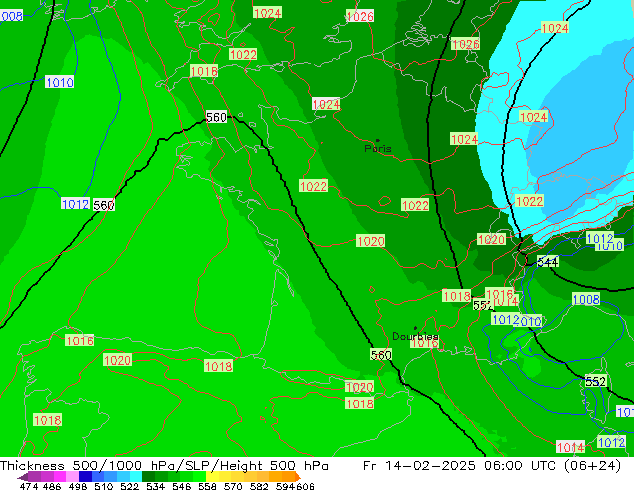Pick the dark blue legend swatch

[85, 476]
